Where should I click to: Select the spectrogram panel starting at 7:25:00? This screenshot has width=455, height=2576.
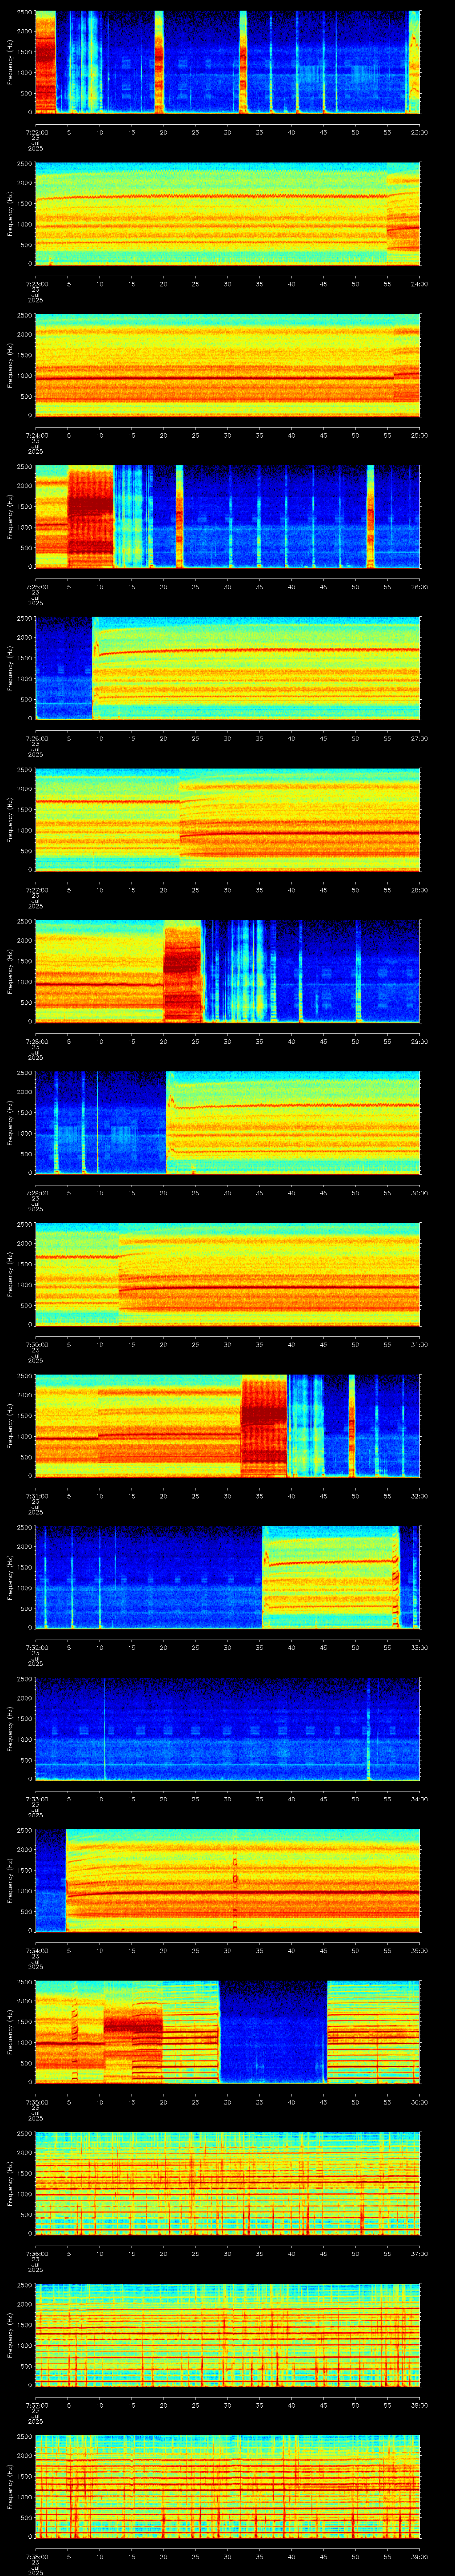(x=228, y=517)
